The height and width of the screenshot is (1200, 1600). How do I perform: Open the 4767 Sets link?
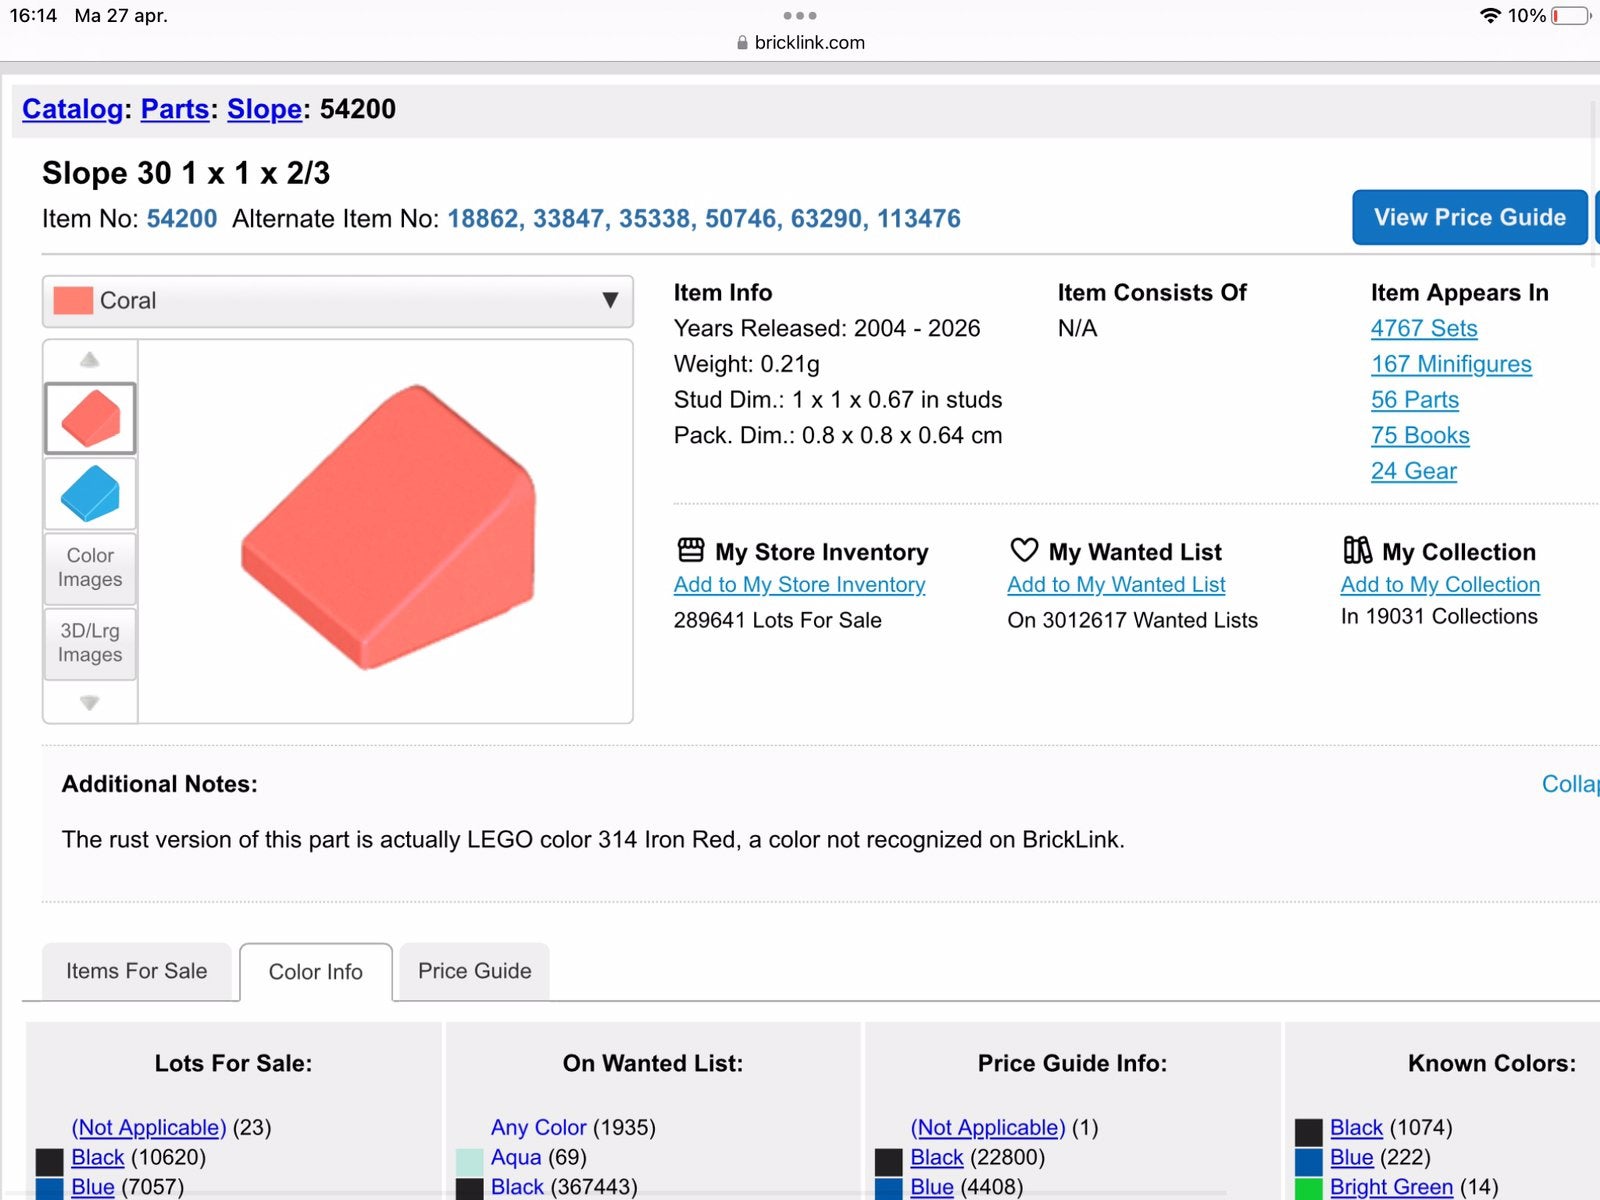[1424, 328]
